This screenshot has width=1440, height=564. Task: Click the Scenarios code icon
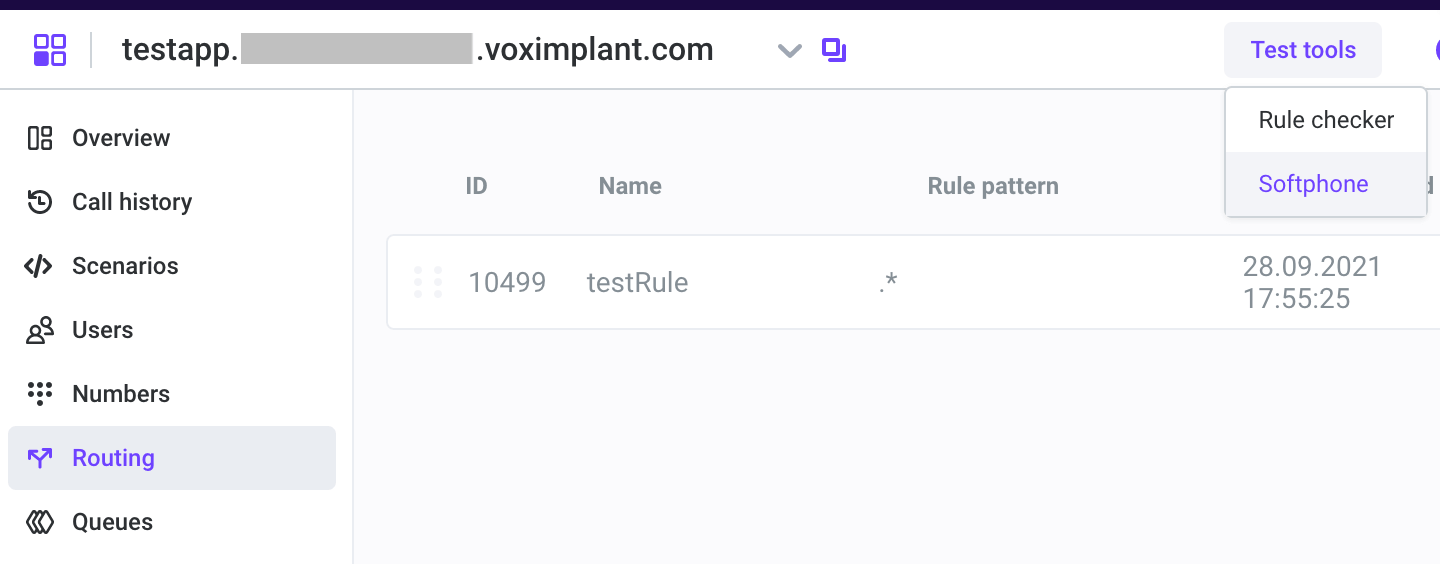pos(39,266)
